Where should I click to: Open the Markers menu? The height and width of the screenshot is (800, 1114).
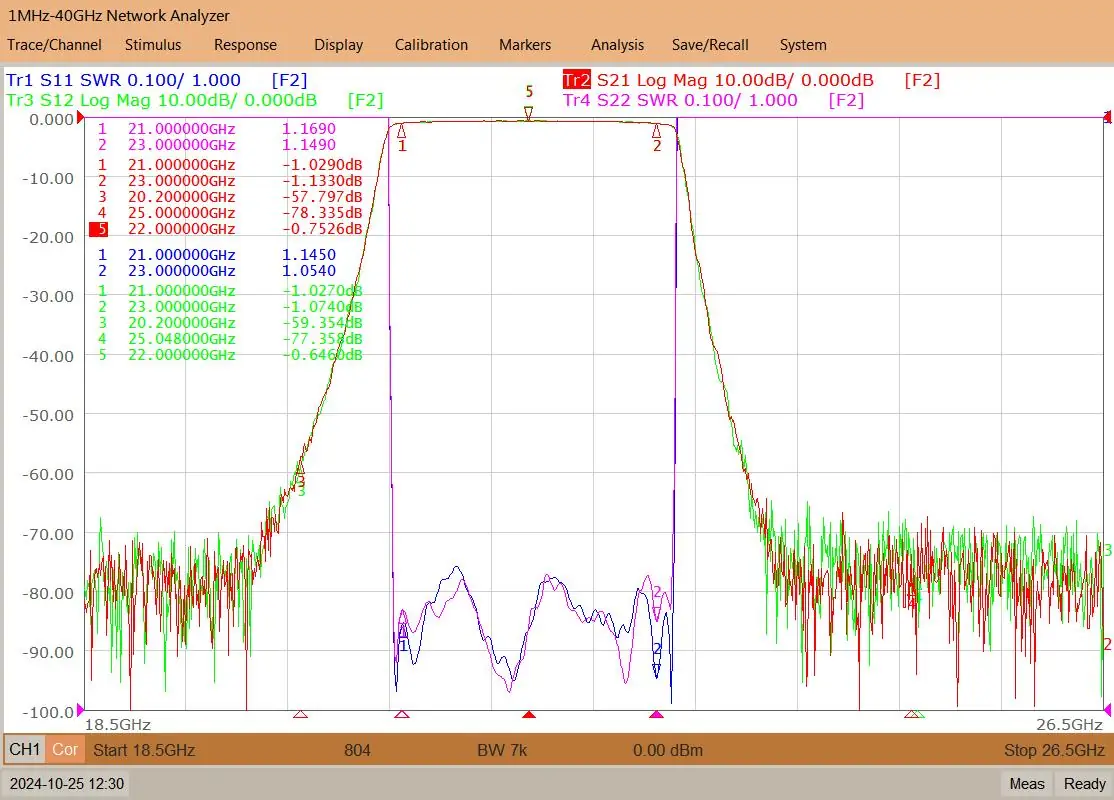point(525,45)
